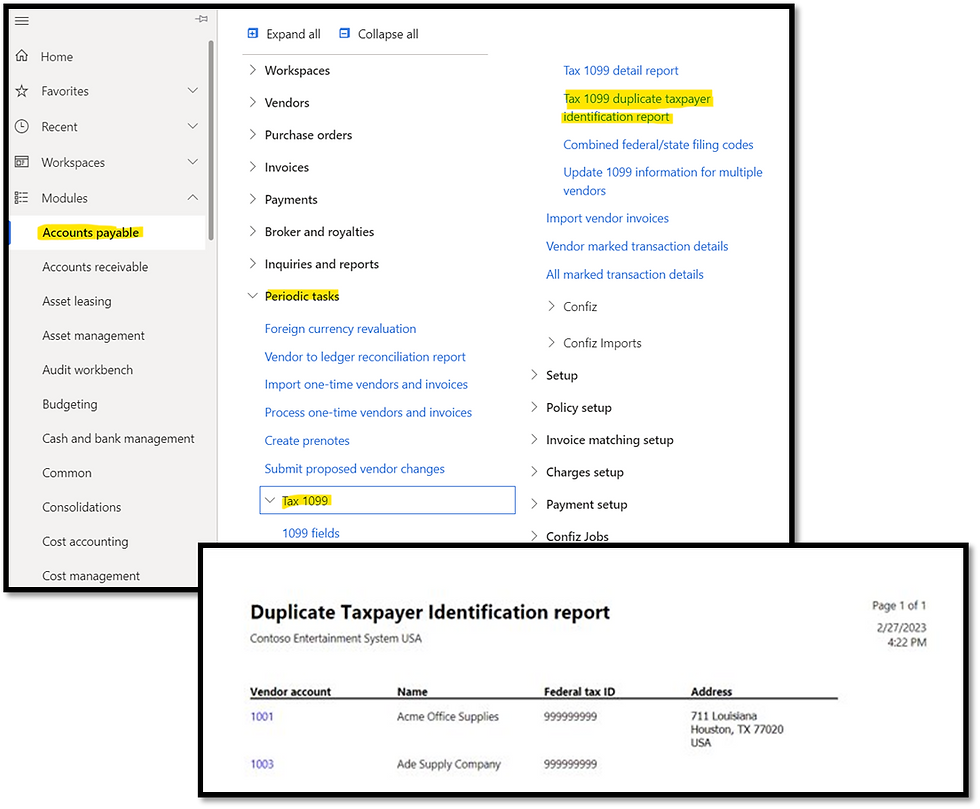The image size is (980, 809).
Task: Collapse the Tax 1099 submenu
Action: 270,501
